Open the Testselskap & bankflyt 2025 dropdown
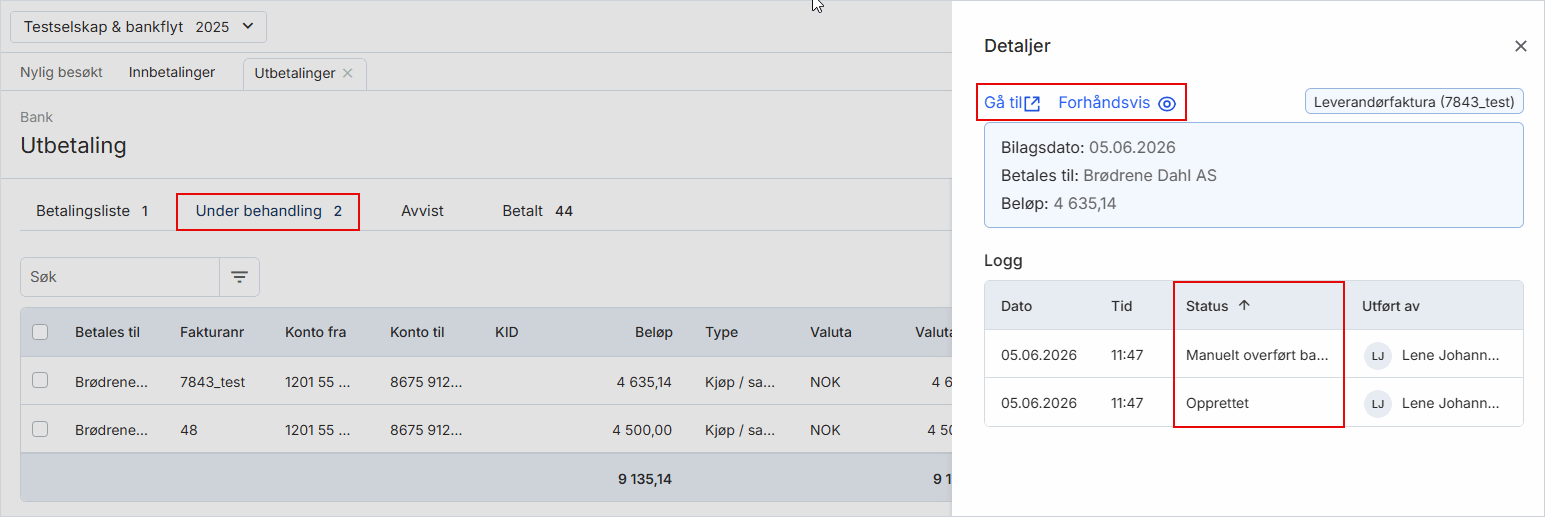The image size is (1545, 517). pyautogui.click(x=138, y=27)
